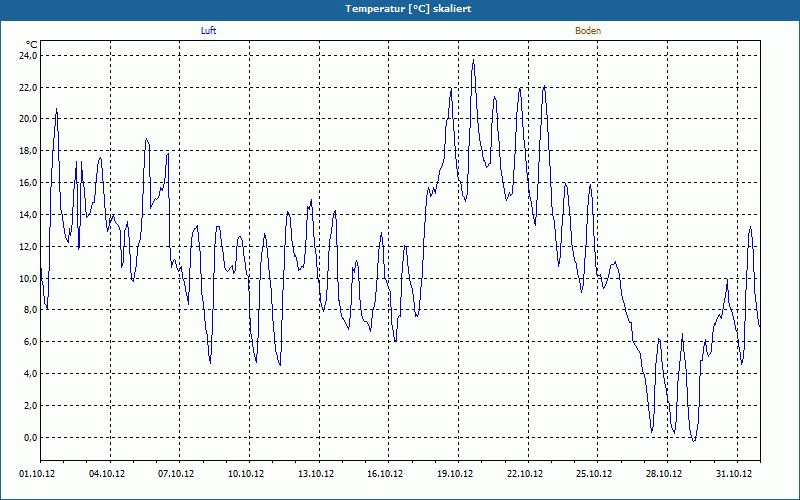The height and width of the screenshot is (500, 800).
Task: Click the 04.10.12 date label
Action: (107, 474)
